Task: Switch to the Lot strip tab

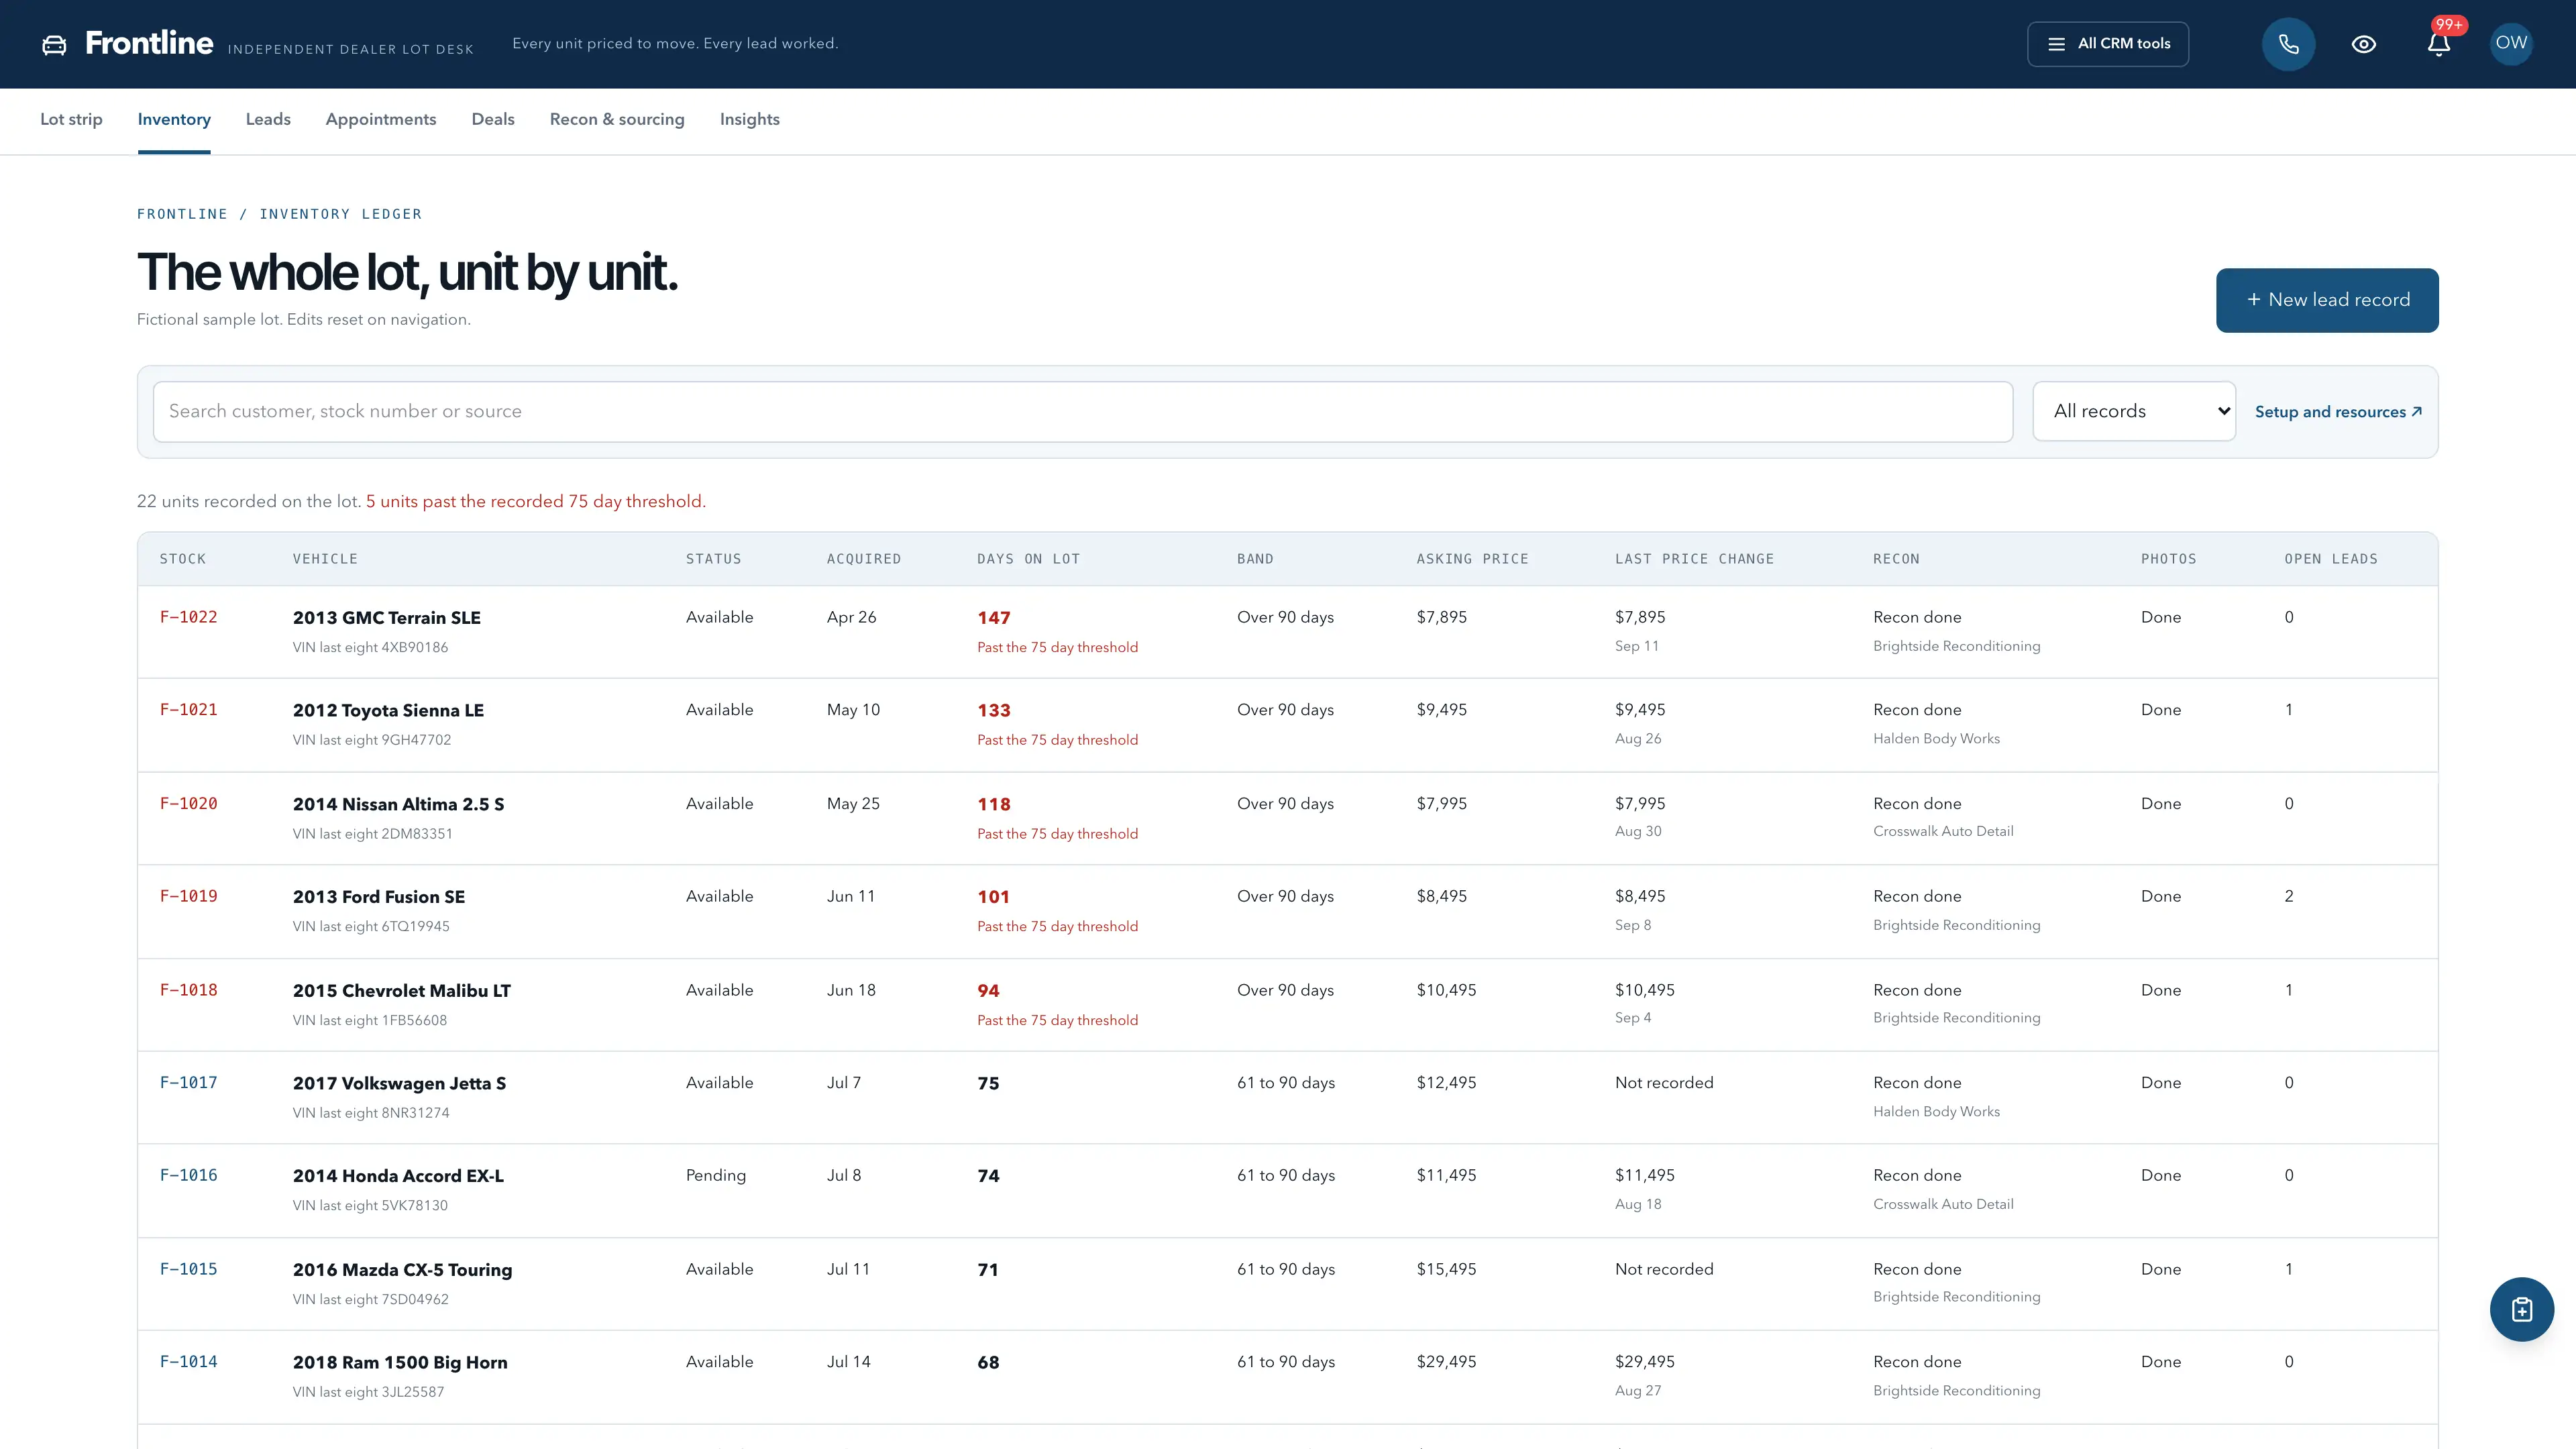Action: 71,119
